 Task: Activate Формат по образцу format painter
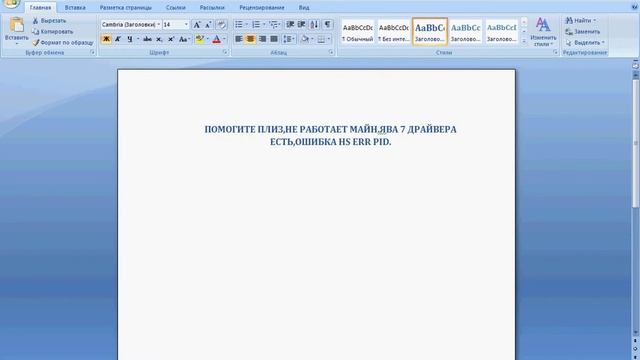point(63,42)
